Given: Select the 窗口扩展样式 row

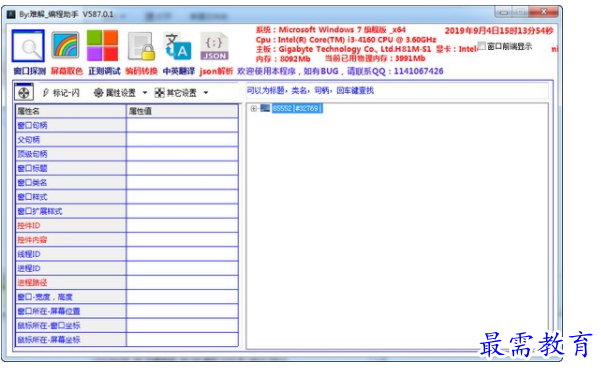Looking at the screenshot, I should tap(127, 211).
